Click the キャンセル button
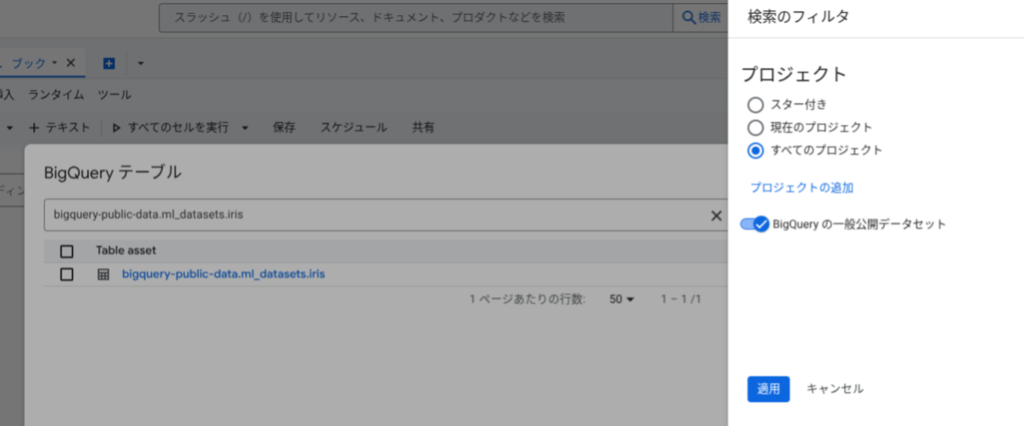Viewport: 1024px width, 426px height. tap(835, 389)
